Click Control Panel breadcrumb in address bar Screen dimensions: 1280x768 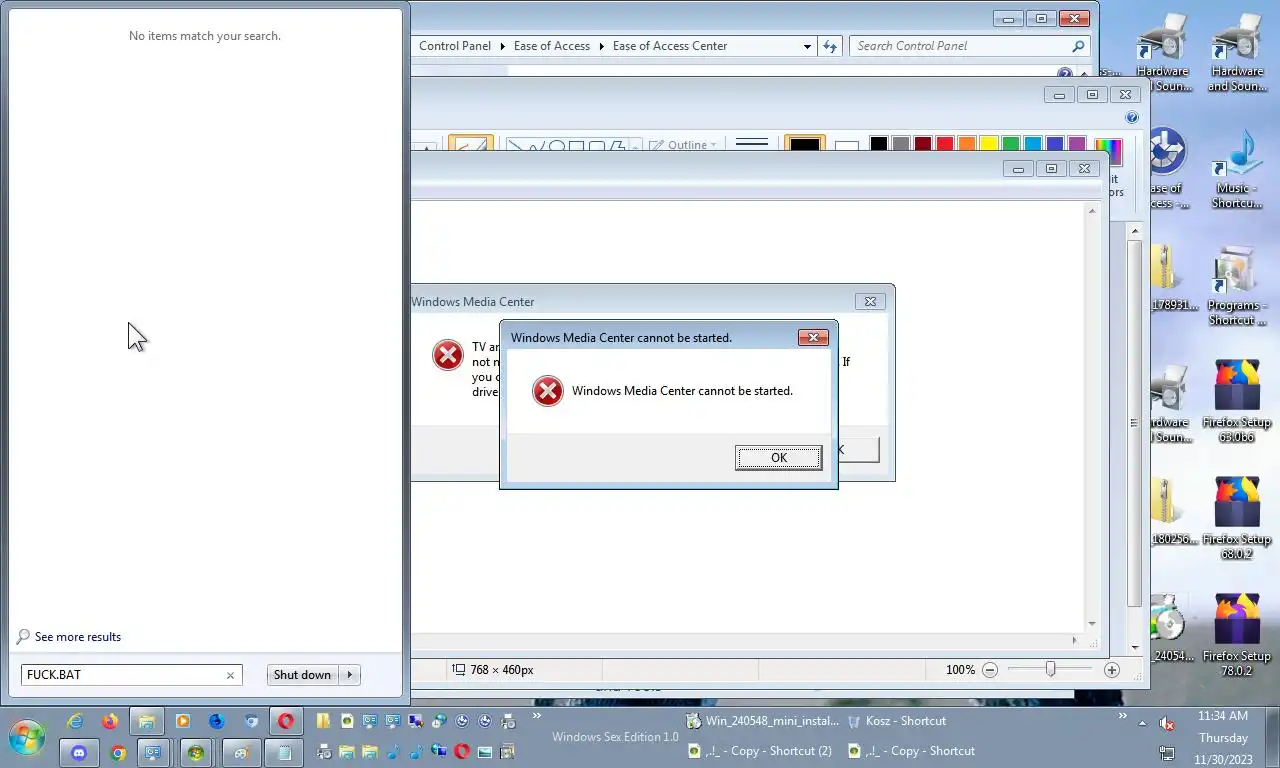click(455, 46)
